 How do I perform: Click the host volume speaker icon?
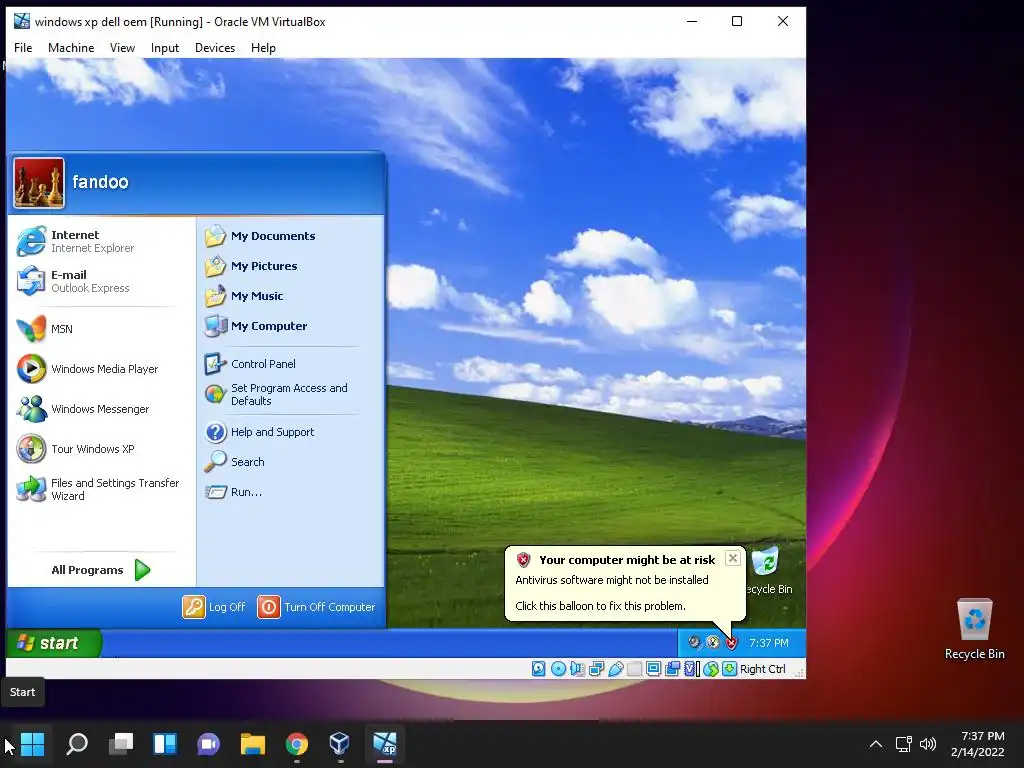click(x=927, y=744)
